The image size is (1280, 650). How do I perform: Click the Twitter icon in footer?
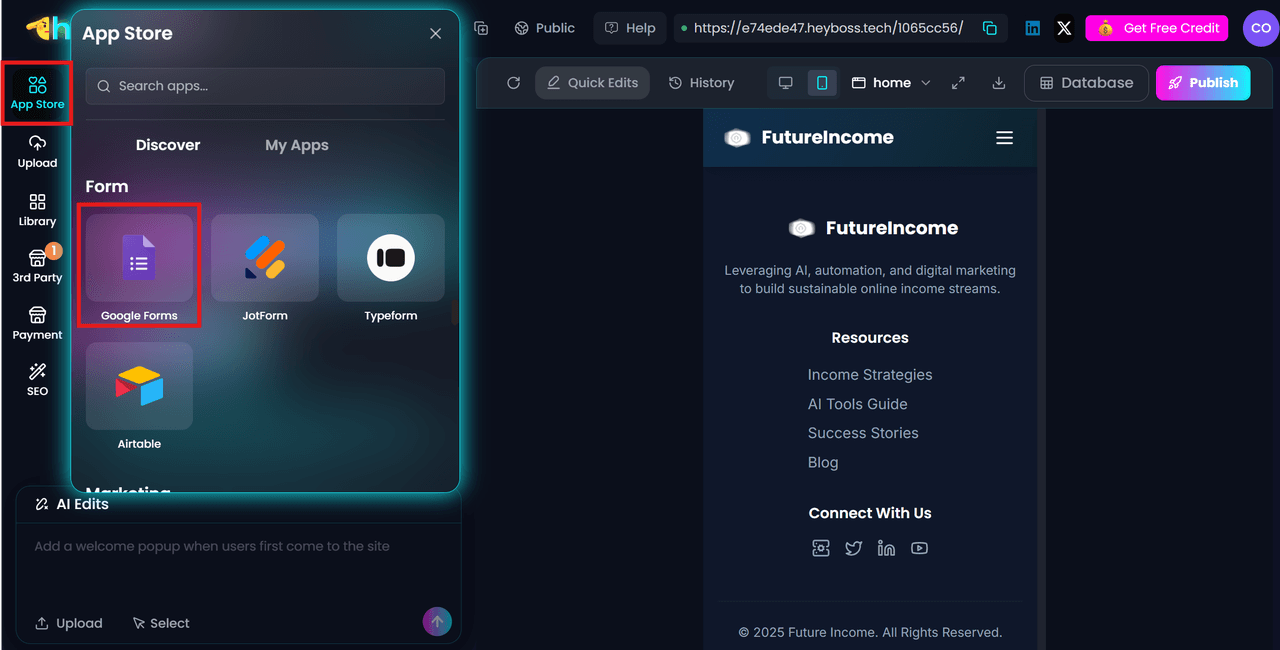(853, 548)
